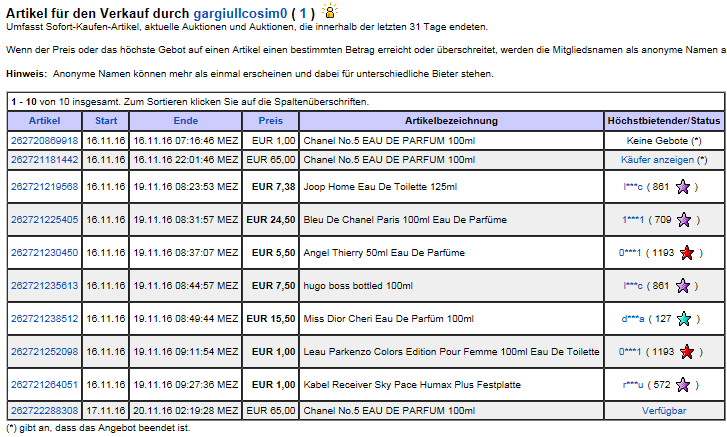
Task: Select hugo boss bottled 100ml text
Action: pyautogui.click(x=358, y=286)
